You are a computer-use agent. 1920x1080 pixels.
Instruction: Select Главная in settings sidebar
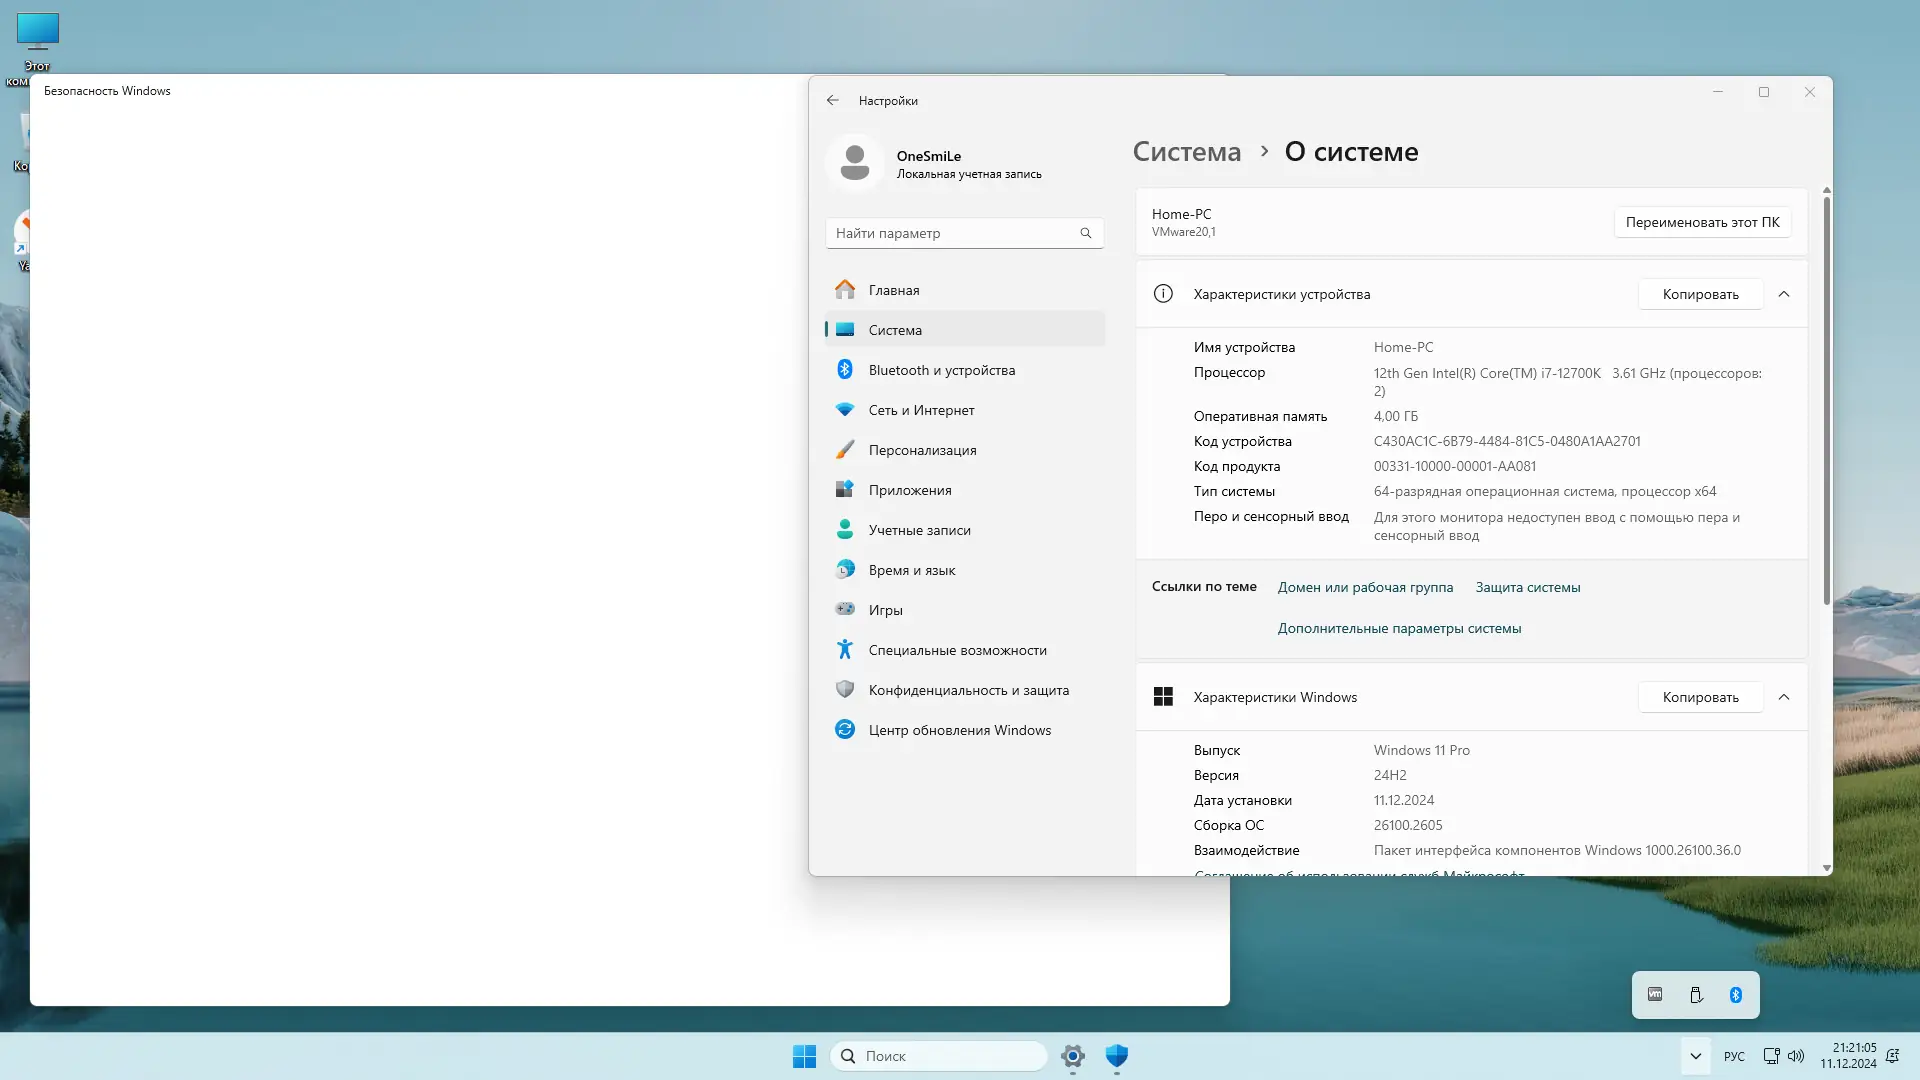tap(893, 290)
